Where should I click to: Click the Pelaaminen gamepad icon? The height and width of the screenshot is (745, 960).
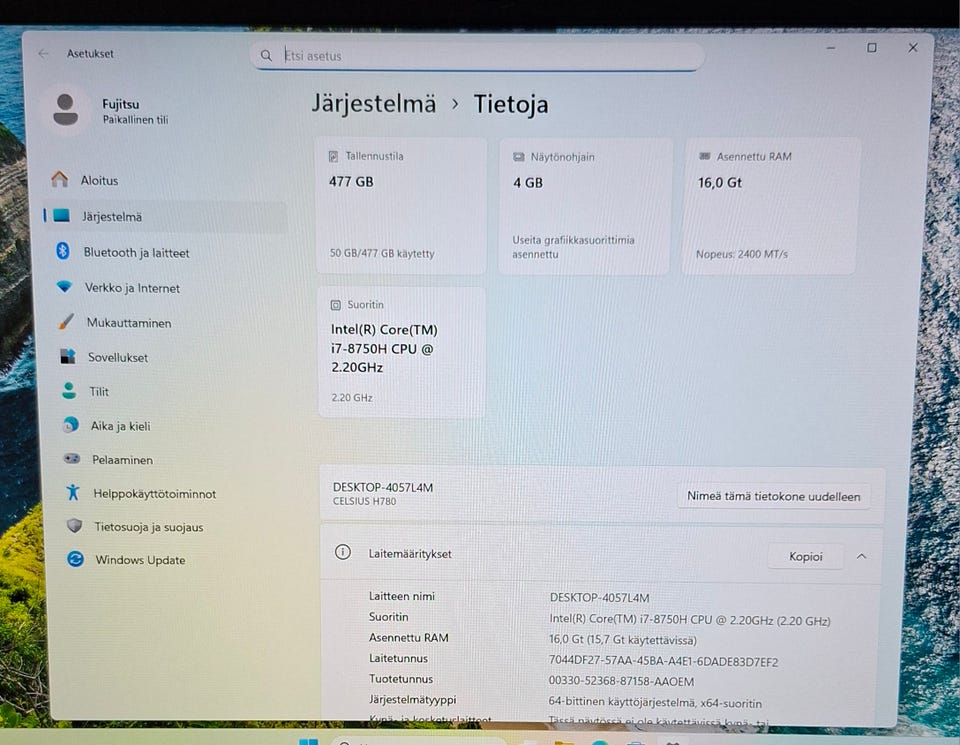[x=72, y=459]
